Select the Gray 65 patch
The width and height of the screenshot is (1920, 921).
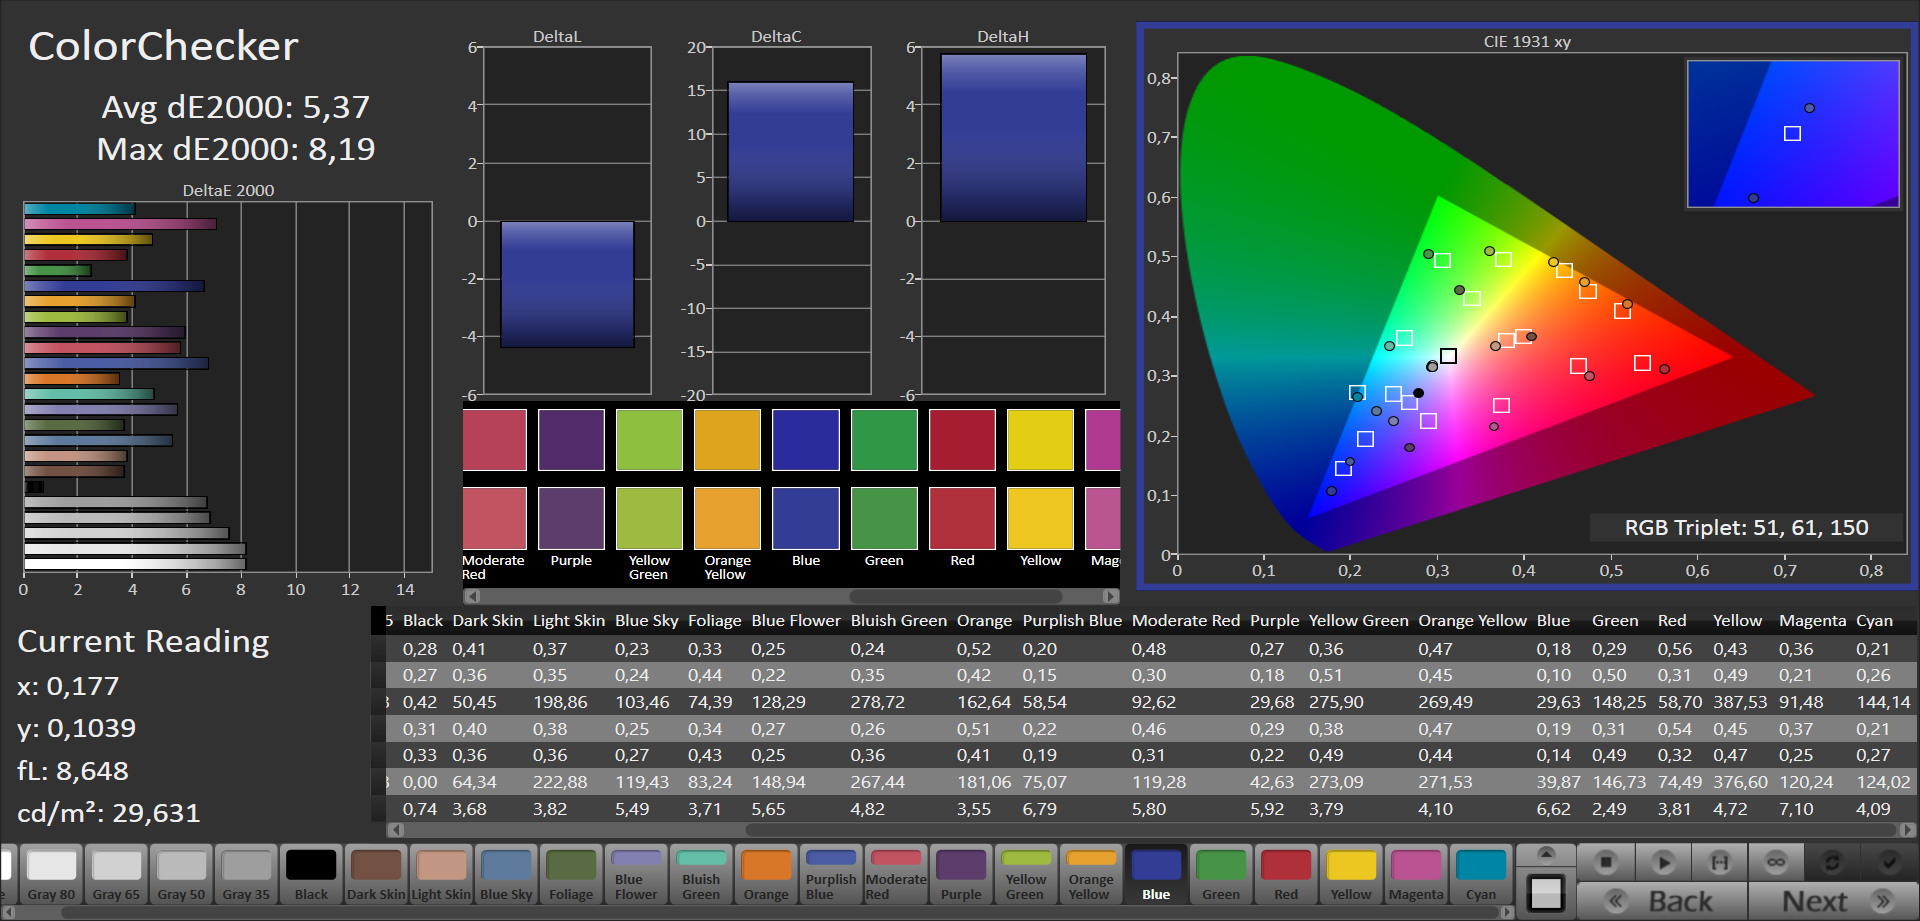[x=117, y=875]
